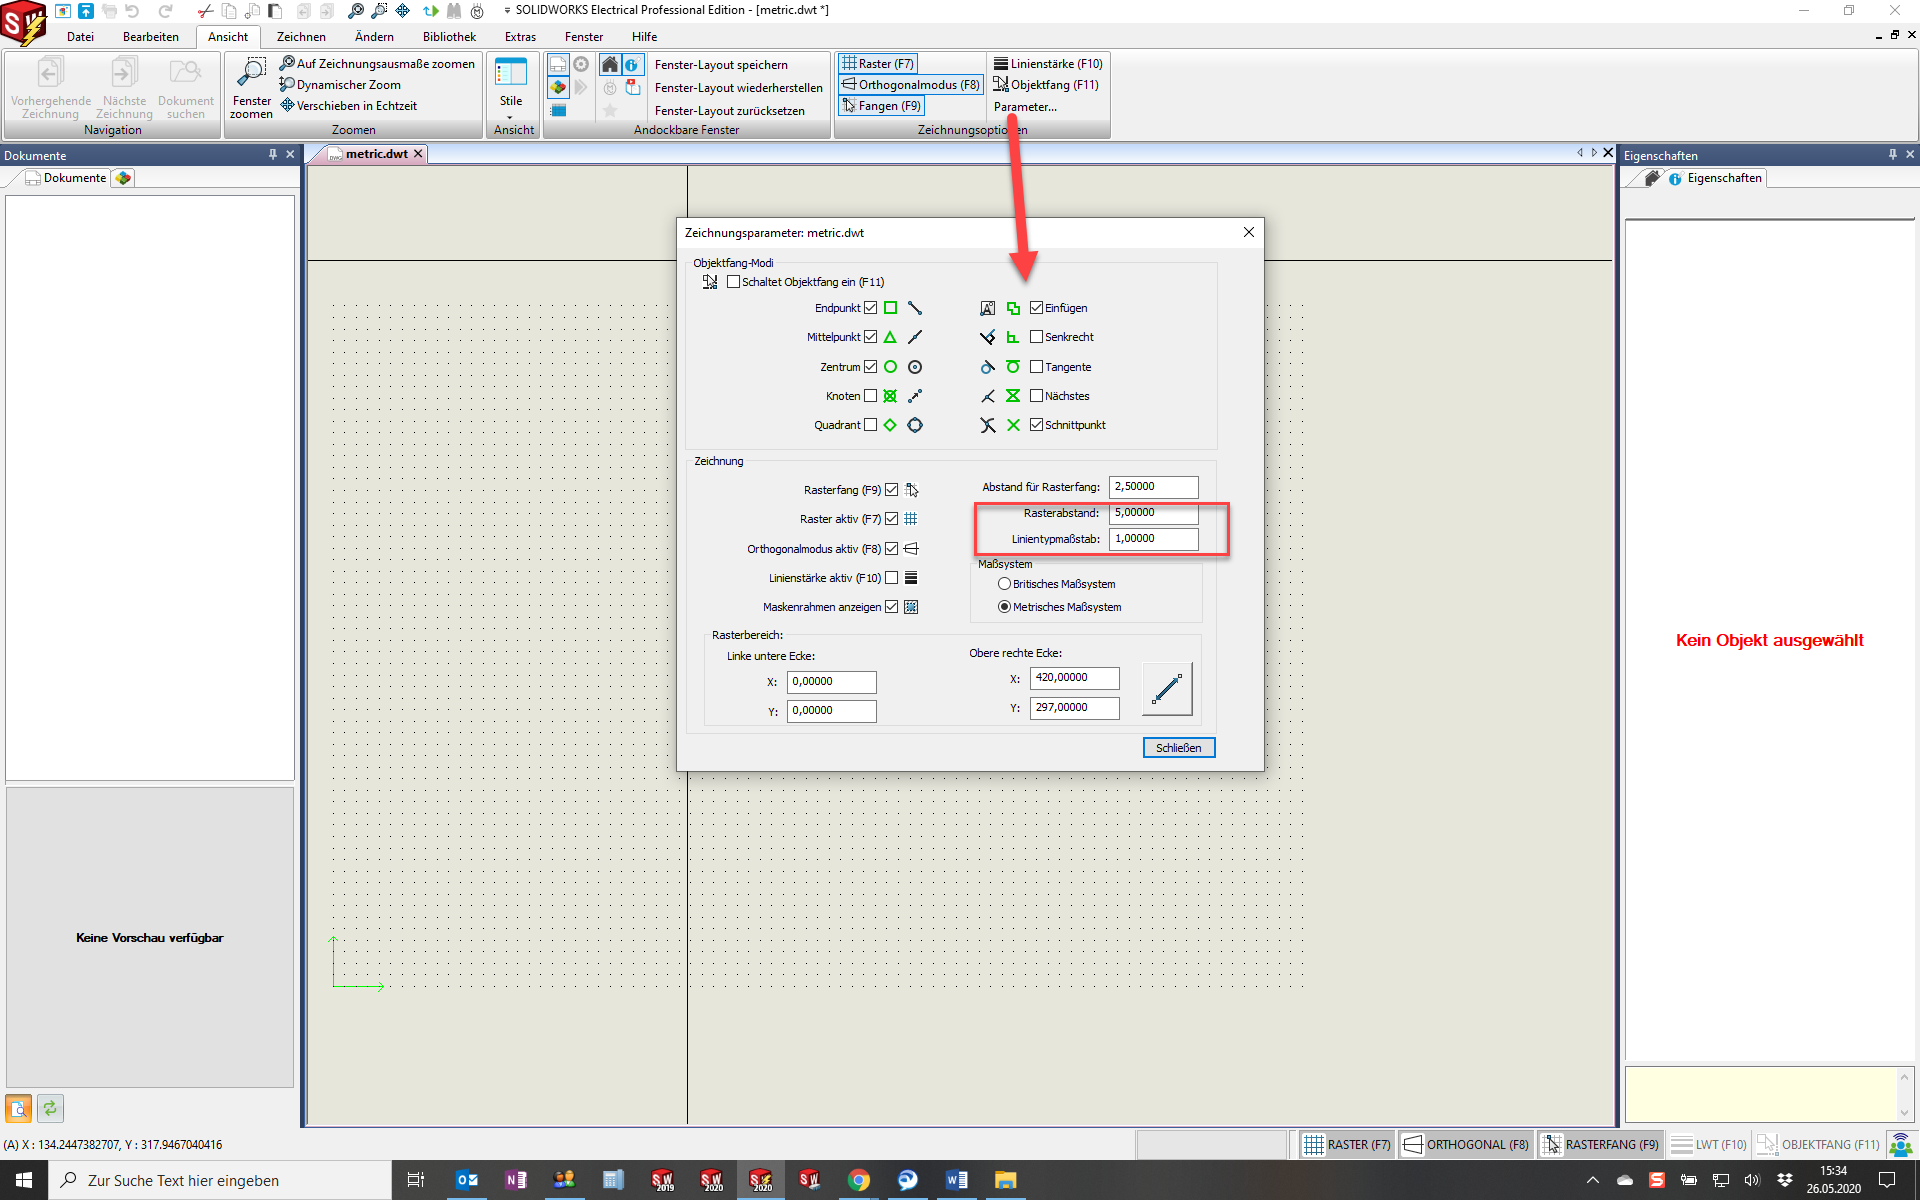Enable the Schaltet Objektfang ein checkbox
Viewport: 1920px width, 1200px height.
[x=734, y=282]
